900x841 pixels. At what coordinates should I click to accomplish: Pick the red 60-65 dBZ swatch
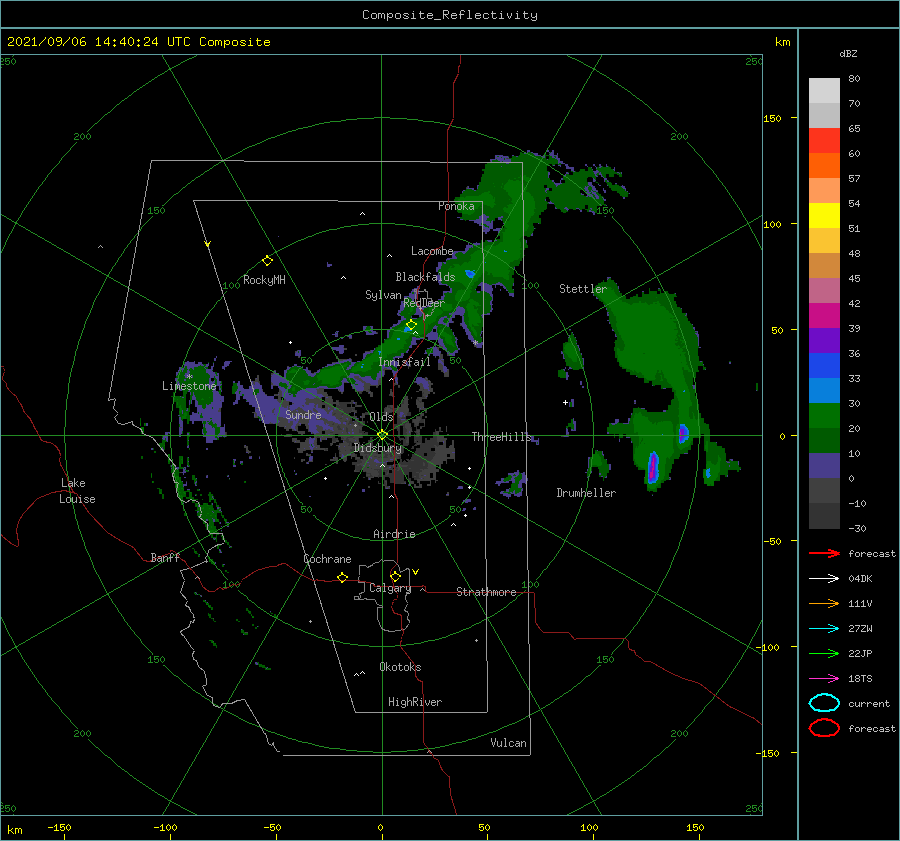pos(824,141)
